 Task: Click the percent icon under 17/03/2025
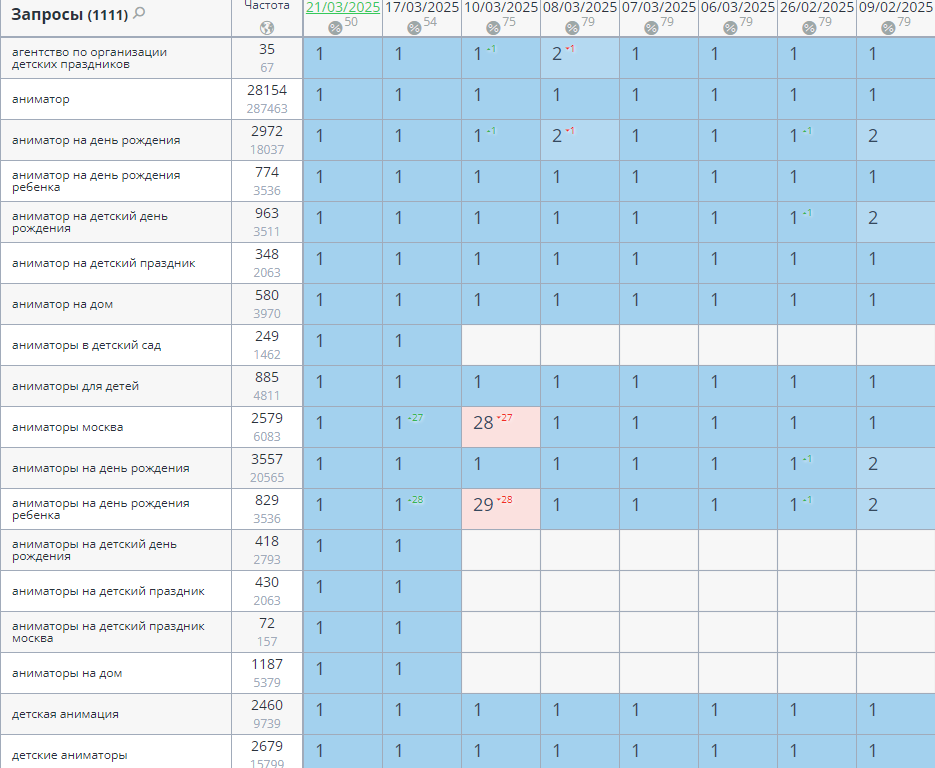[414, 27]
